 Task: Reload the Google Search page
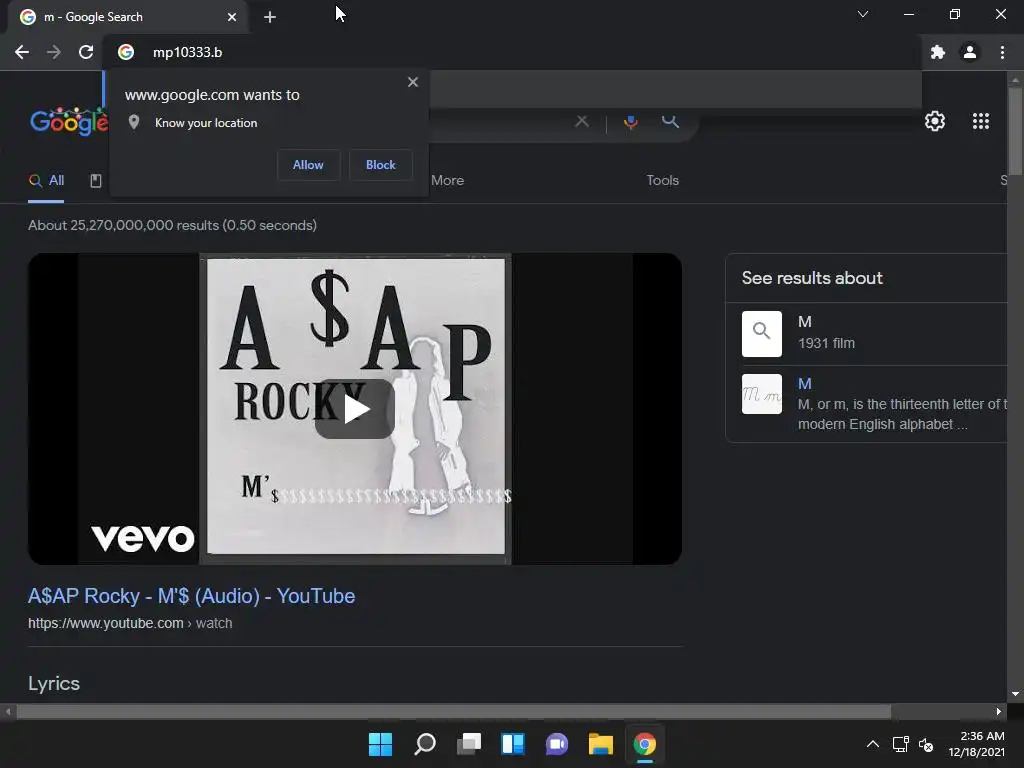(86, 52)
